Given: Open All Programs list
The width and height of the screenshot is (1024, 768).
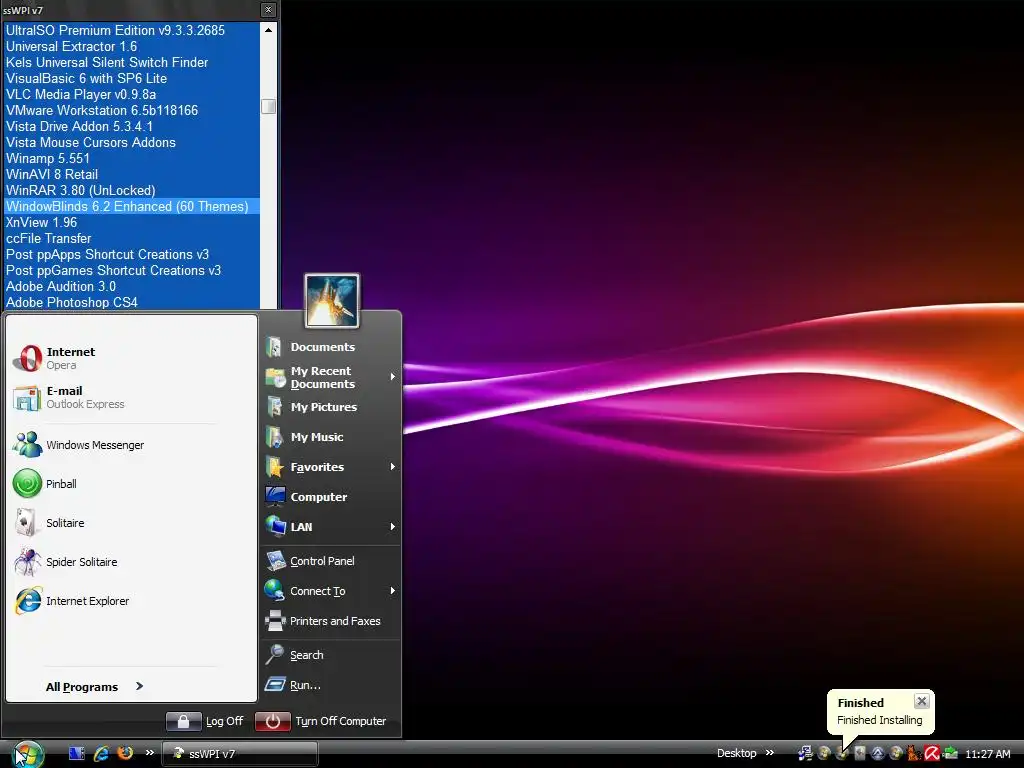Looking at the screenshot, I should click(95, 686).
